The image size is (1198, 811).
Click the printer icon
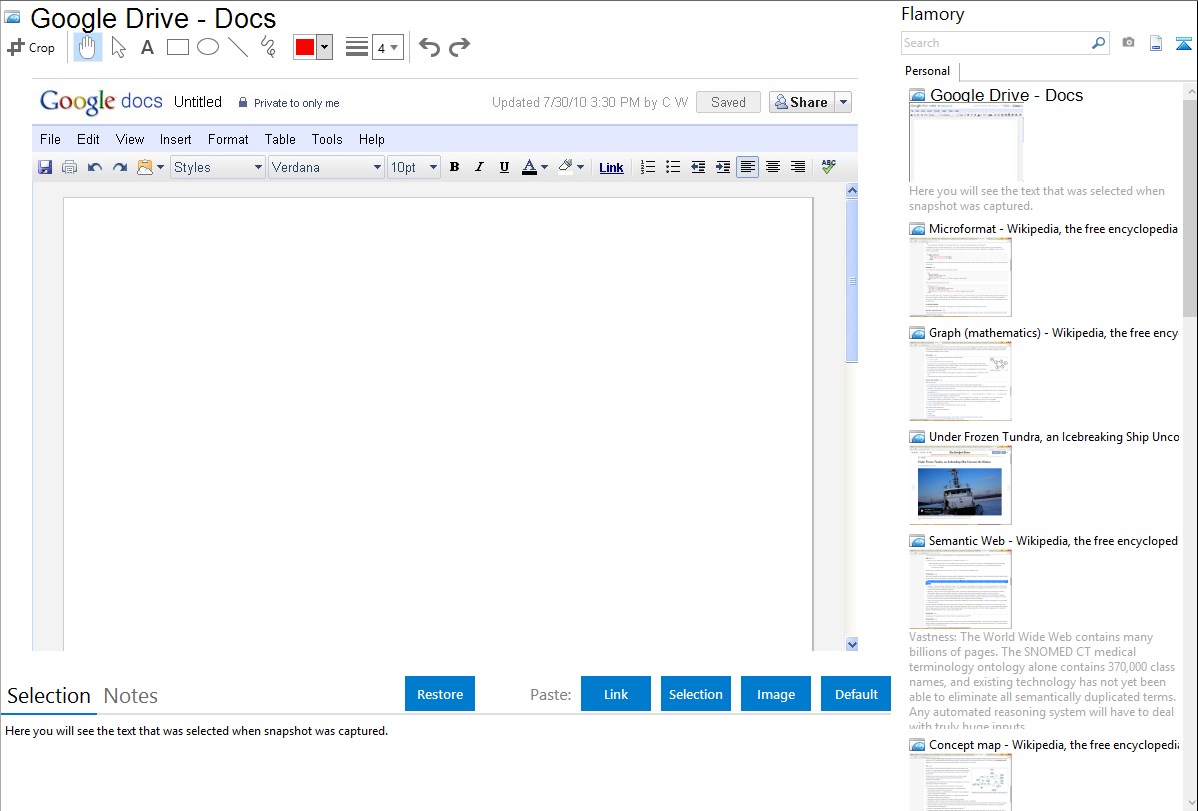coord(70,167)
